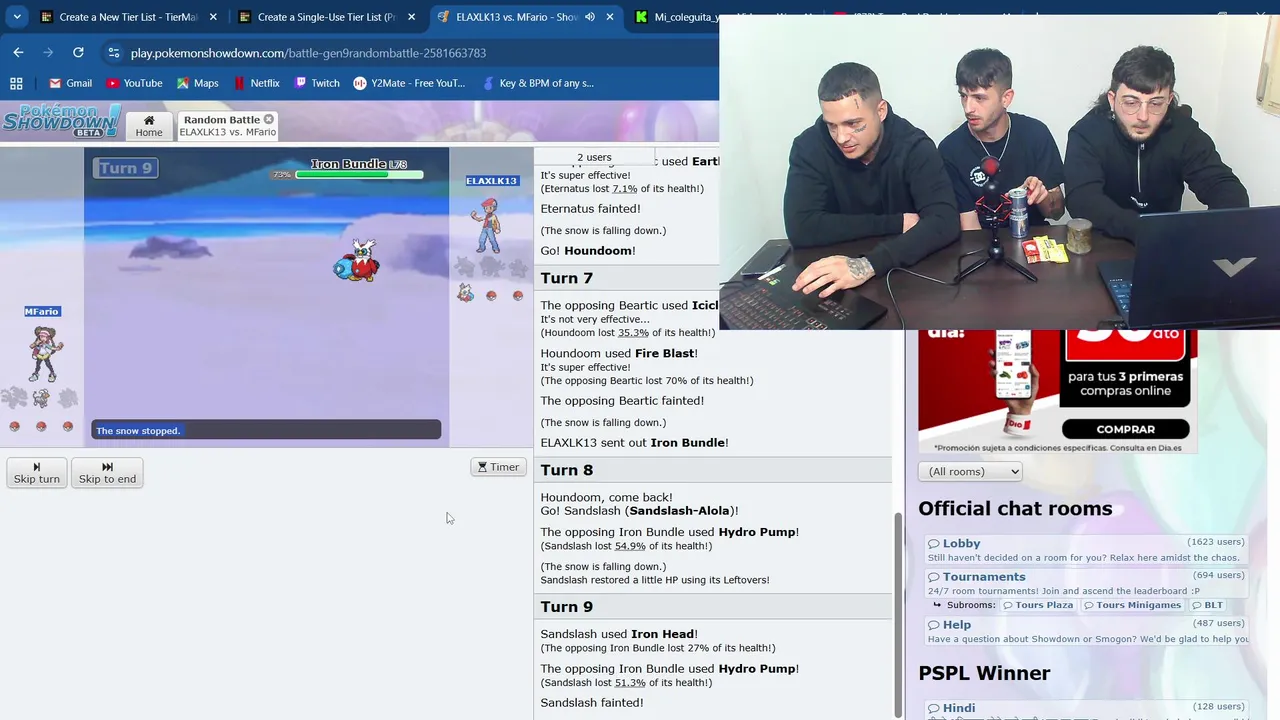This screenshot has width=1280, height=720.
Task: Click MFario's trainer sprite
Action: point(44,353)
